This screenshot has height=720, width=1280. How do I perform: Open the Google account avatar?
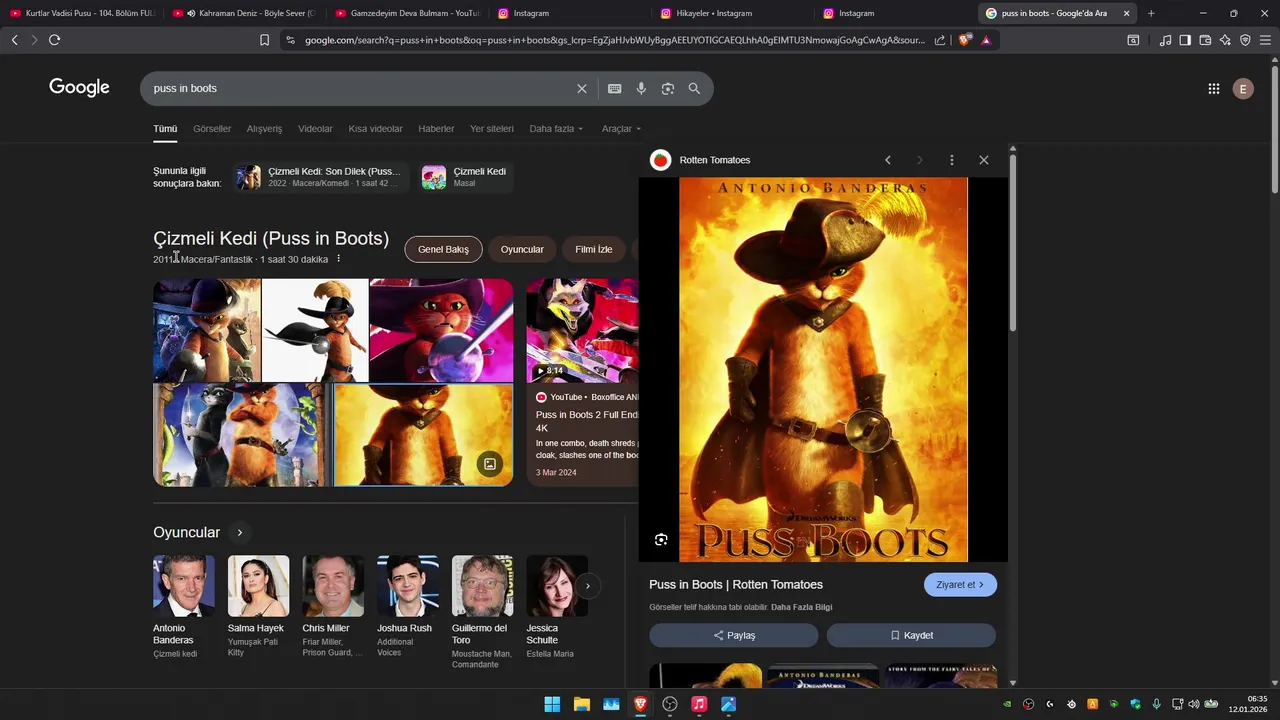pyautogui.click(x=1243, y=89)
